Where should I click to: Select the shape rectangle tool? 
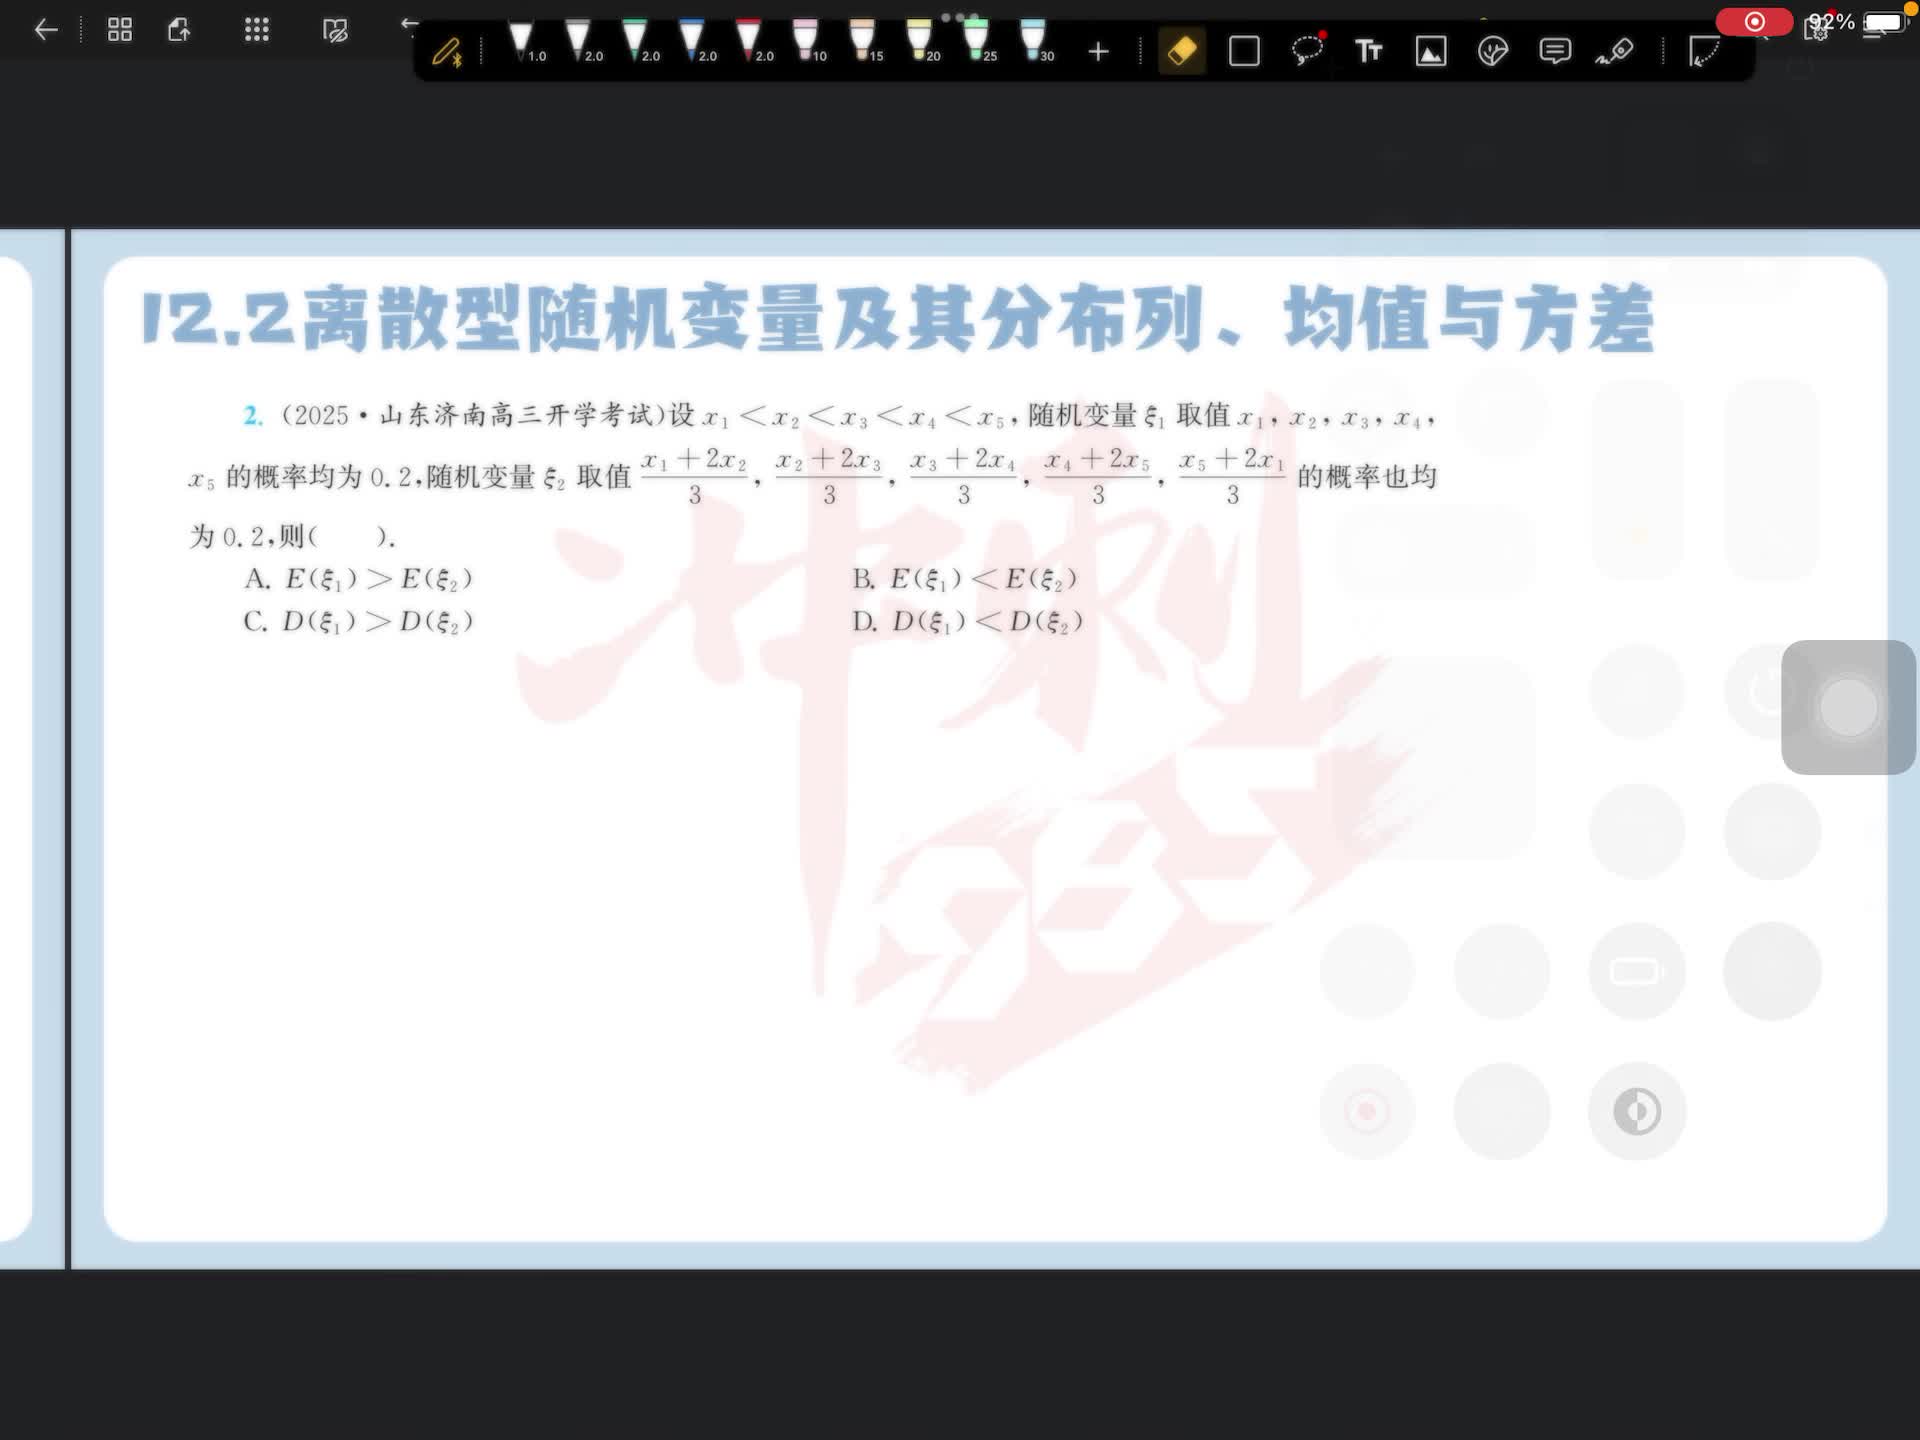[x=1244, y=51]
